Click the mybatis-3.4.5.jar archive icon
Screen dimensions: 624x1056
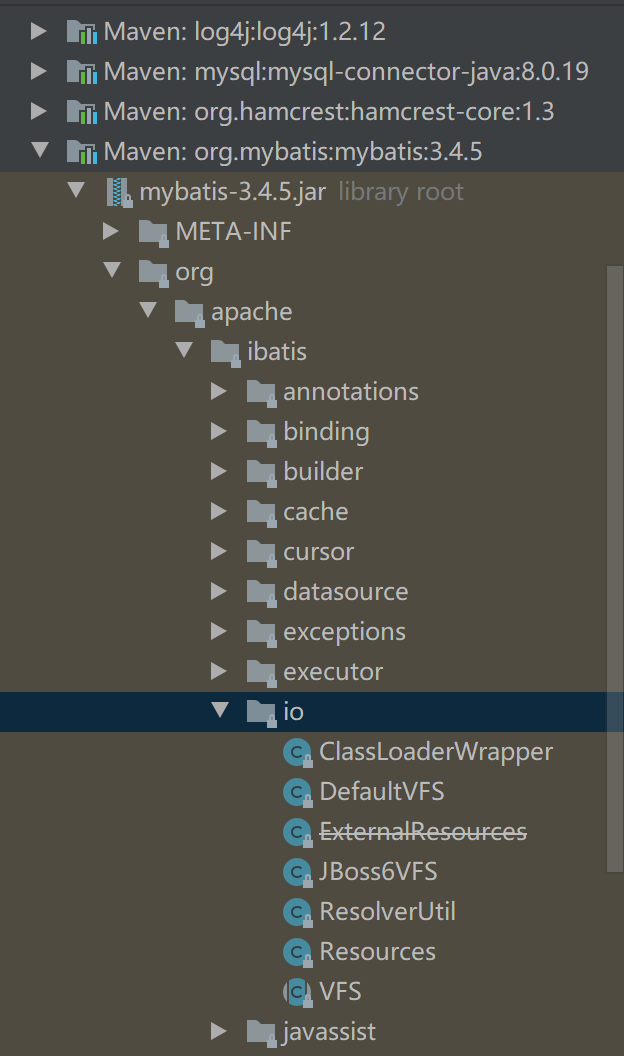coord(120,191)
